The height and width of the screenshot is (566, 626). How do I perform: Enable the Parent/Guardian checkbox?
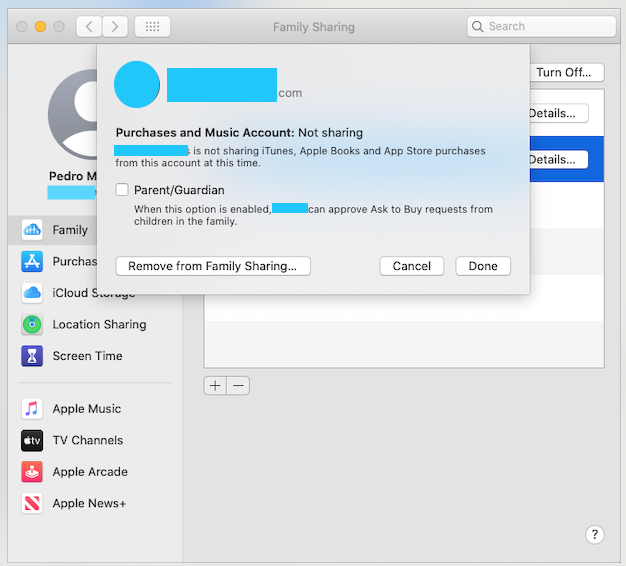coord(122,190)
